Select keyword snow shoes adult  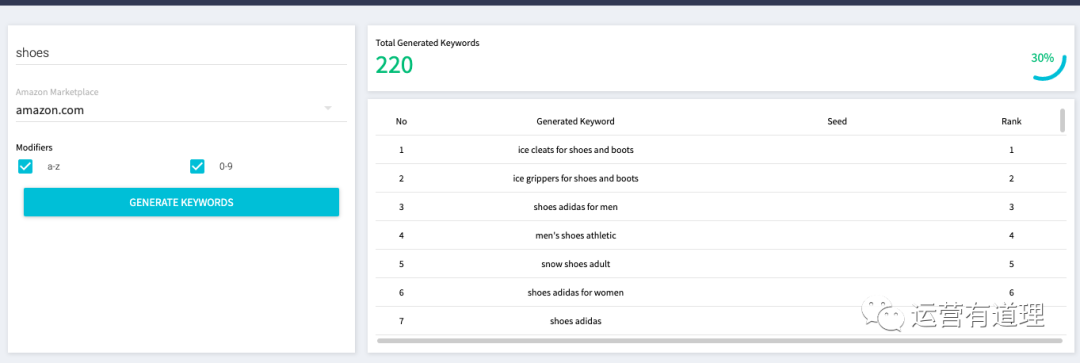(576, 264)
